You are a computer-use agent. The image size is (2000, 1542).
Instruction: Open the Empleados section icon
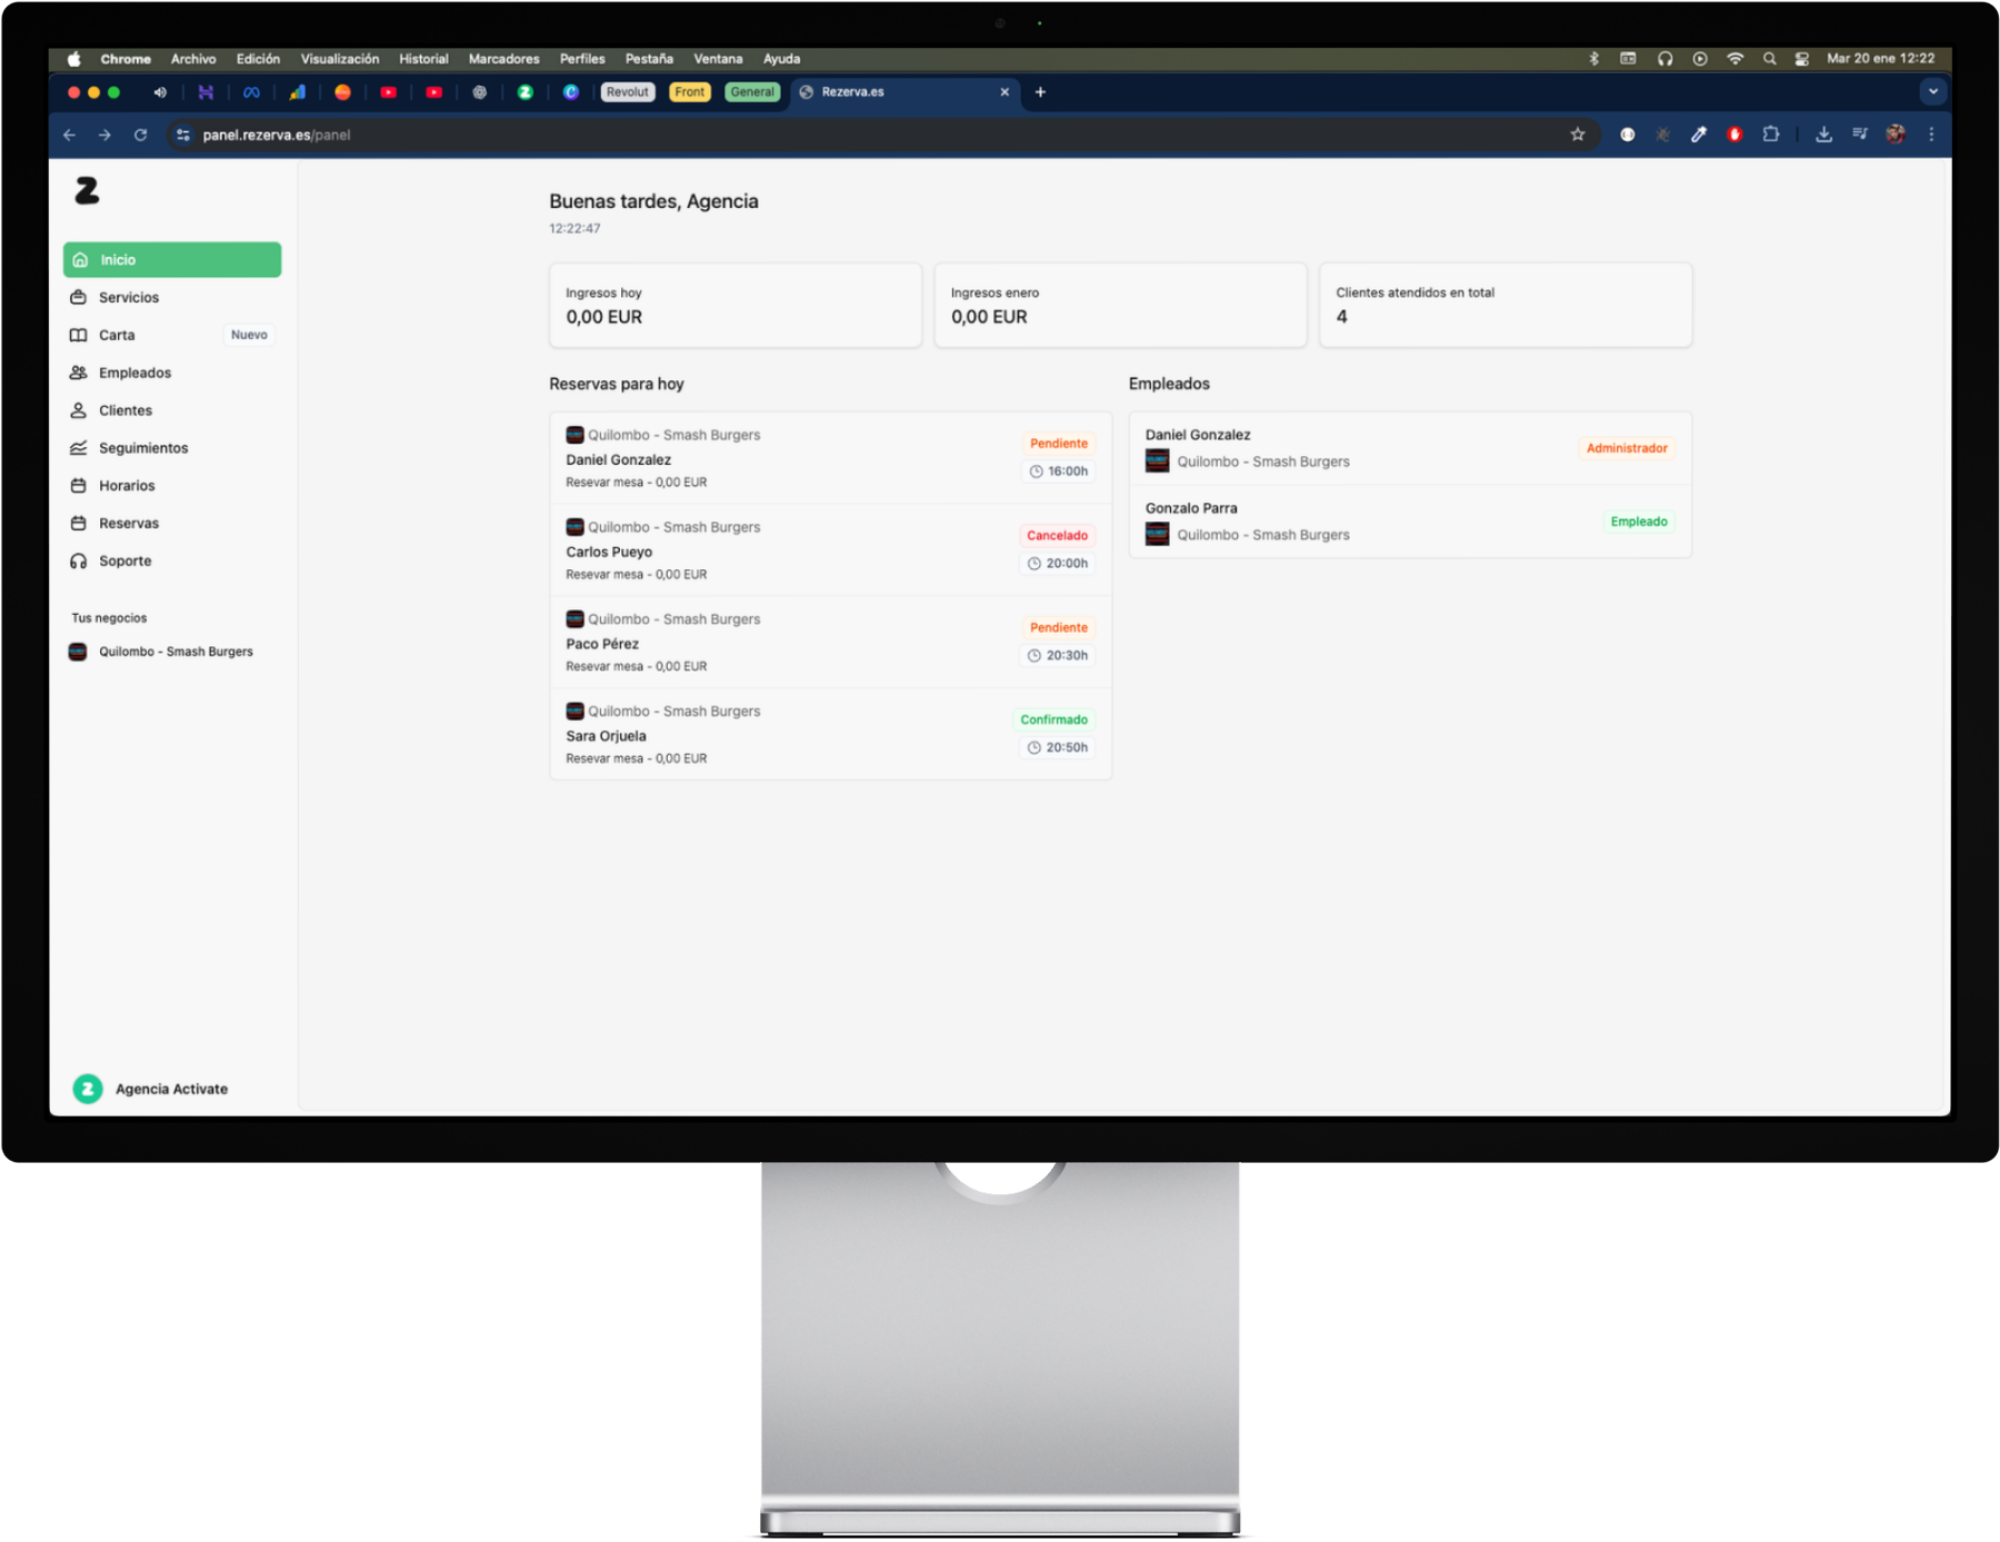79,372
